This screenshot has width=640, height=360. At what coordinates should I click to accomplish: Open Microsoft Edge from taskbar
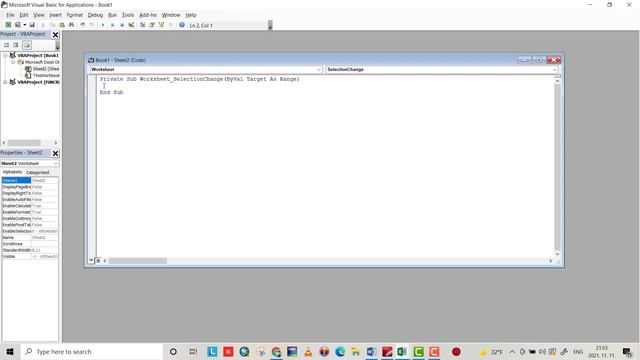tap(340, 351)
